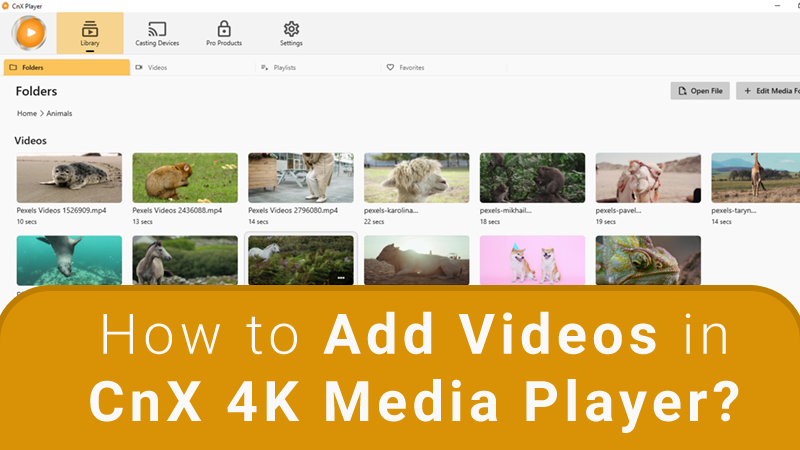Screen dimensions: 800x450
Task: Minimize the CnX Player window
Action: click(778, 6)
